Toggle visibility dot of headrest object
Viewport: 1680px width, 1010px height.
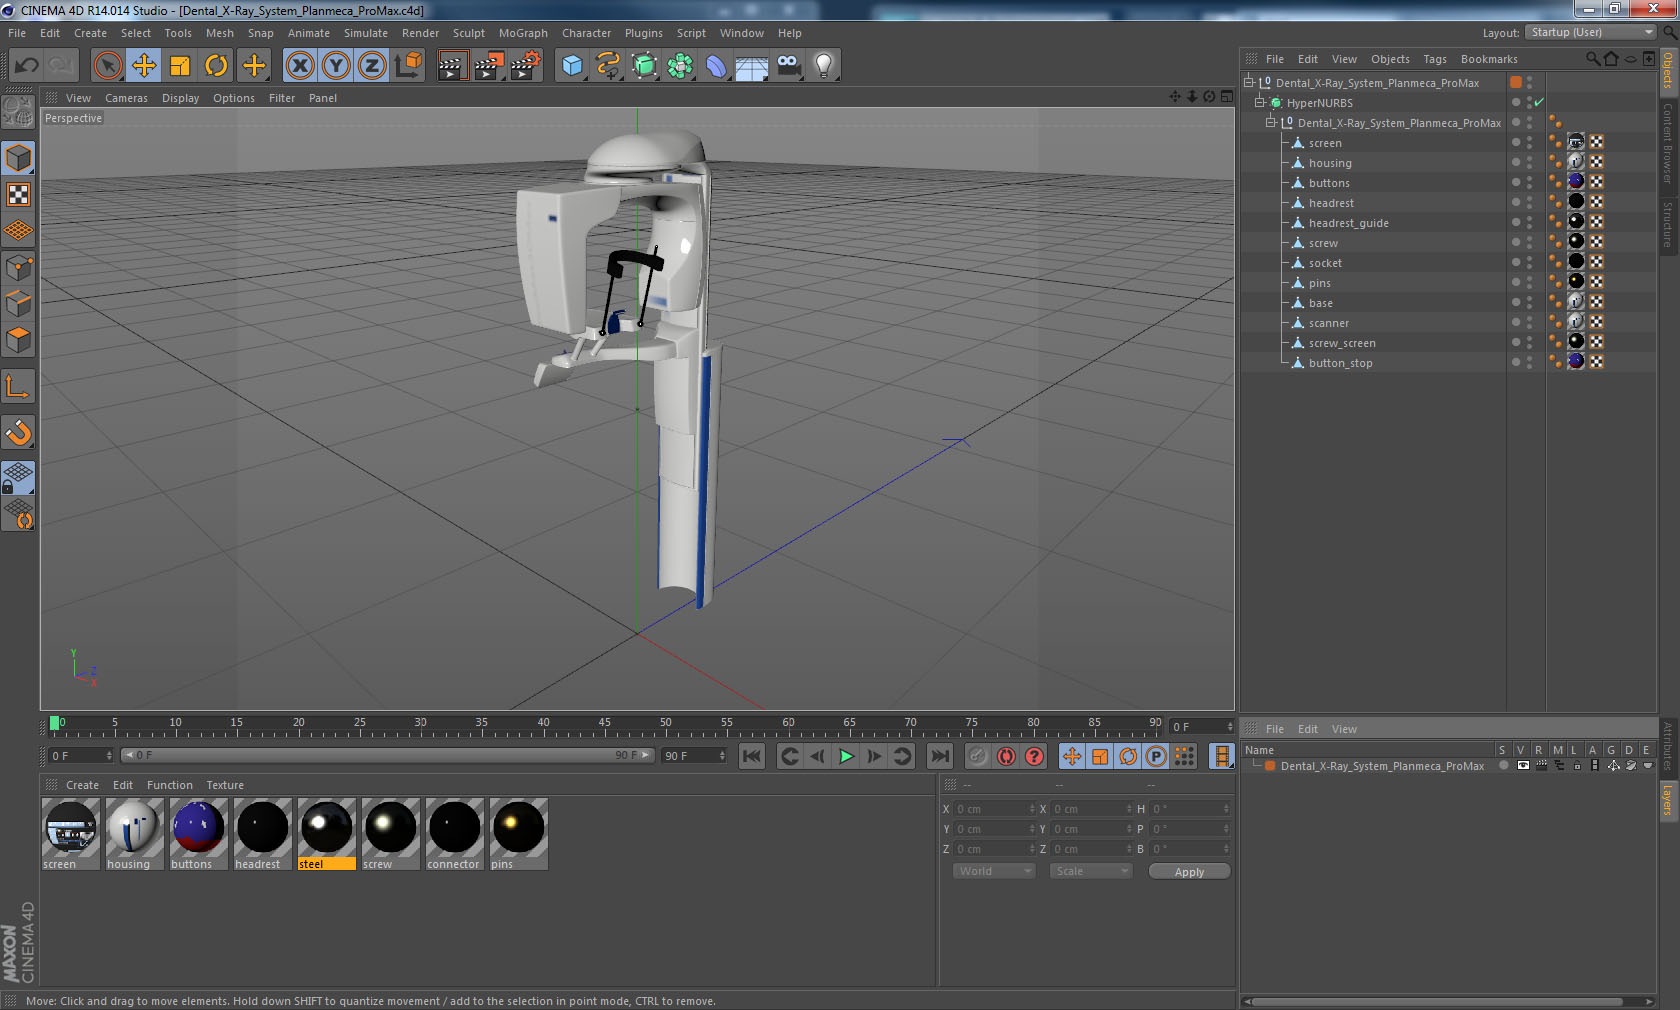[1516, 202]
